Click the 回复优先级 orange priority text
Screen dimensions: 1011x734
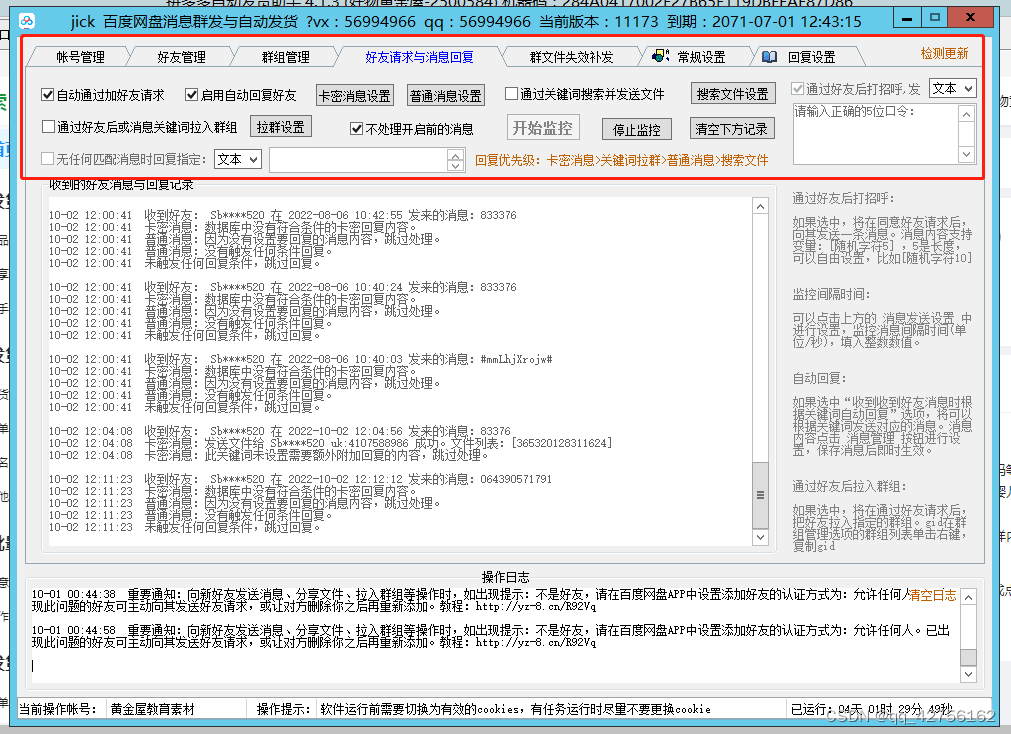pos(622,161)
